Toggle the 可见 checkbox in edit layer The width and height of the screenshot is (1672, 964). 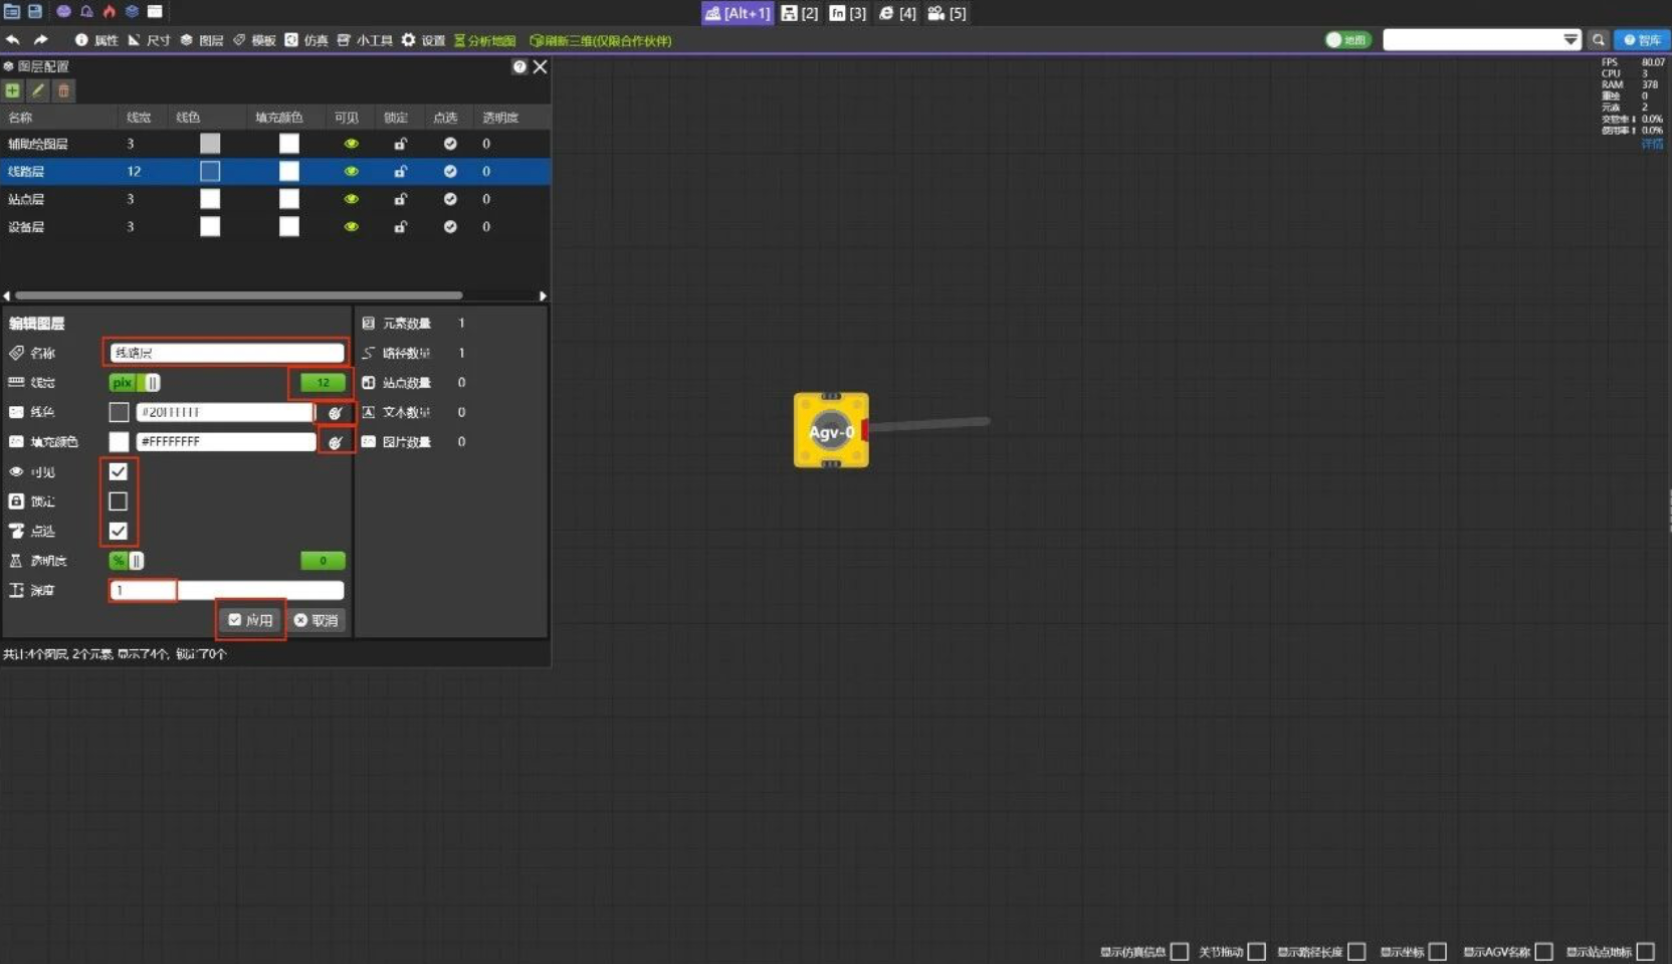118,471
